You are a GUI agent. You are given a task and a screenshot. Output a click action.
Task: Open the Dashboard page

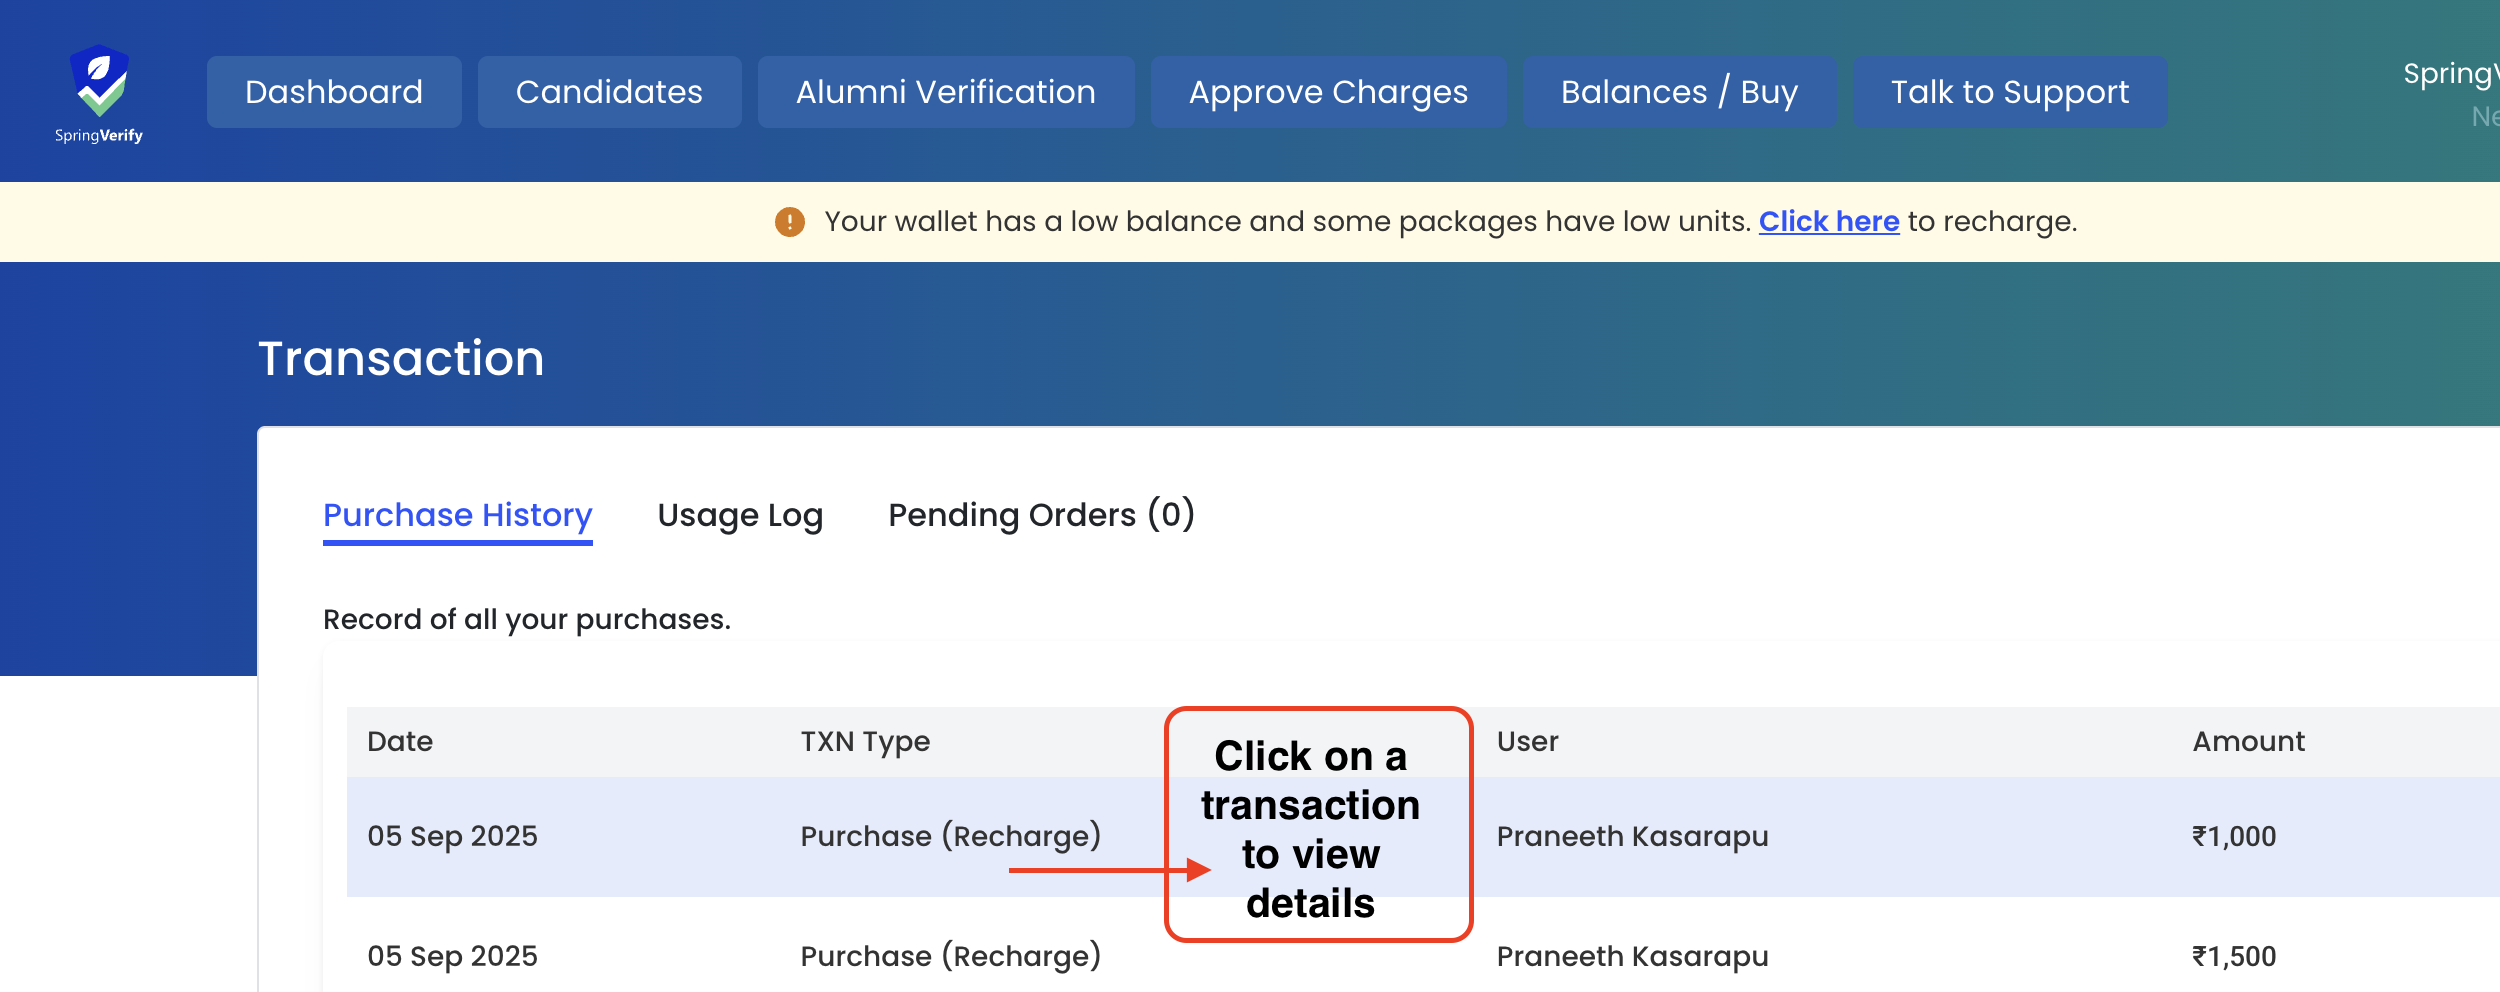tap(334, 92)
